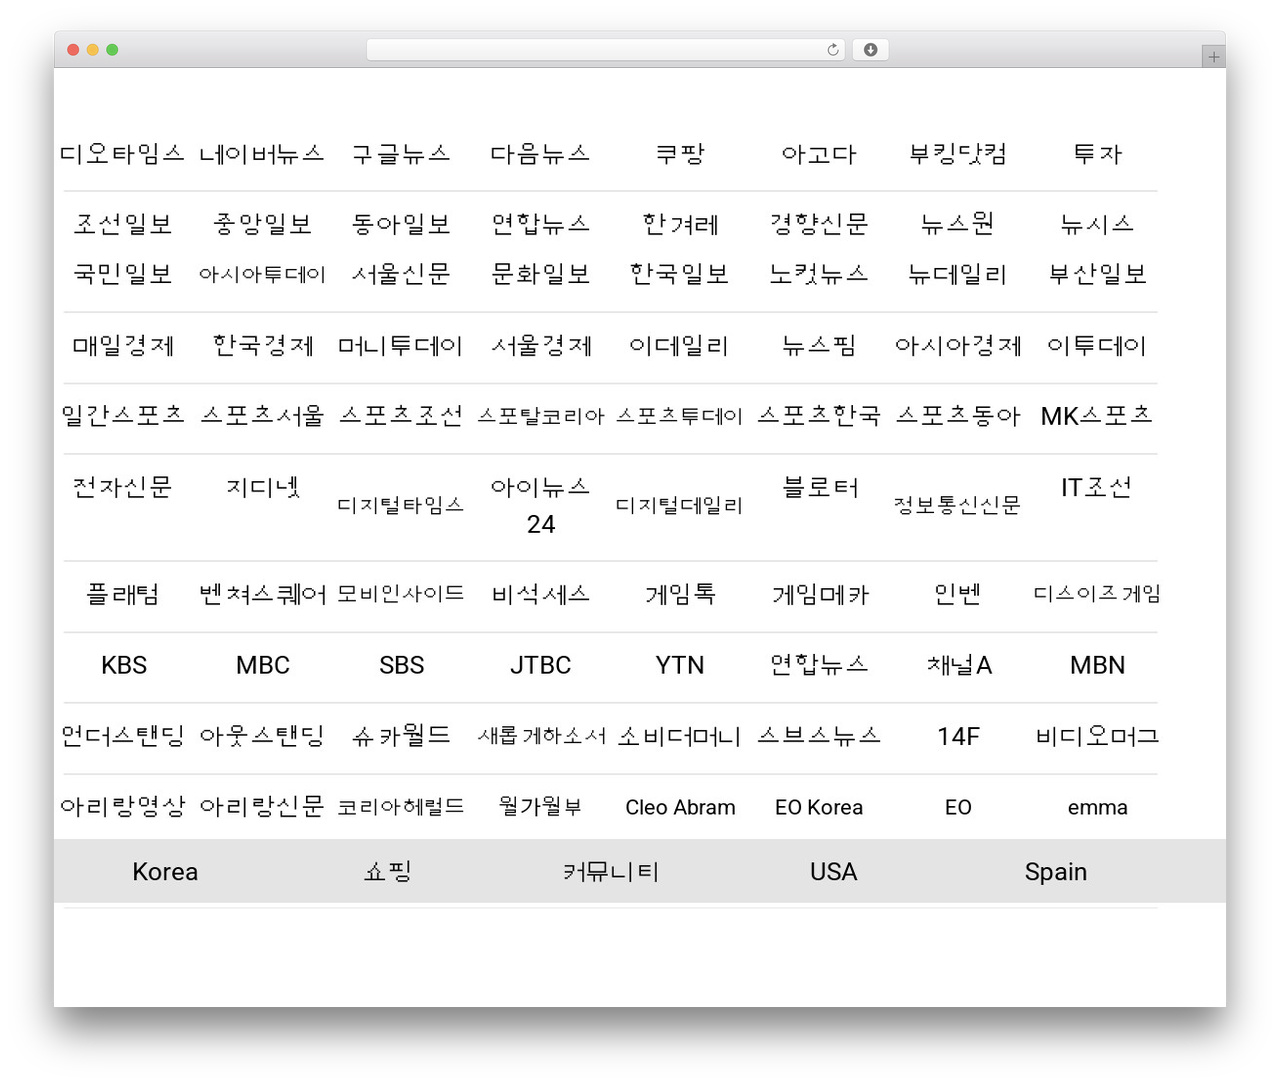Visit the 전자신문 link
The image size is (1280, 1084).
tap(123, 487)
